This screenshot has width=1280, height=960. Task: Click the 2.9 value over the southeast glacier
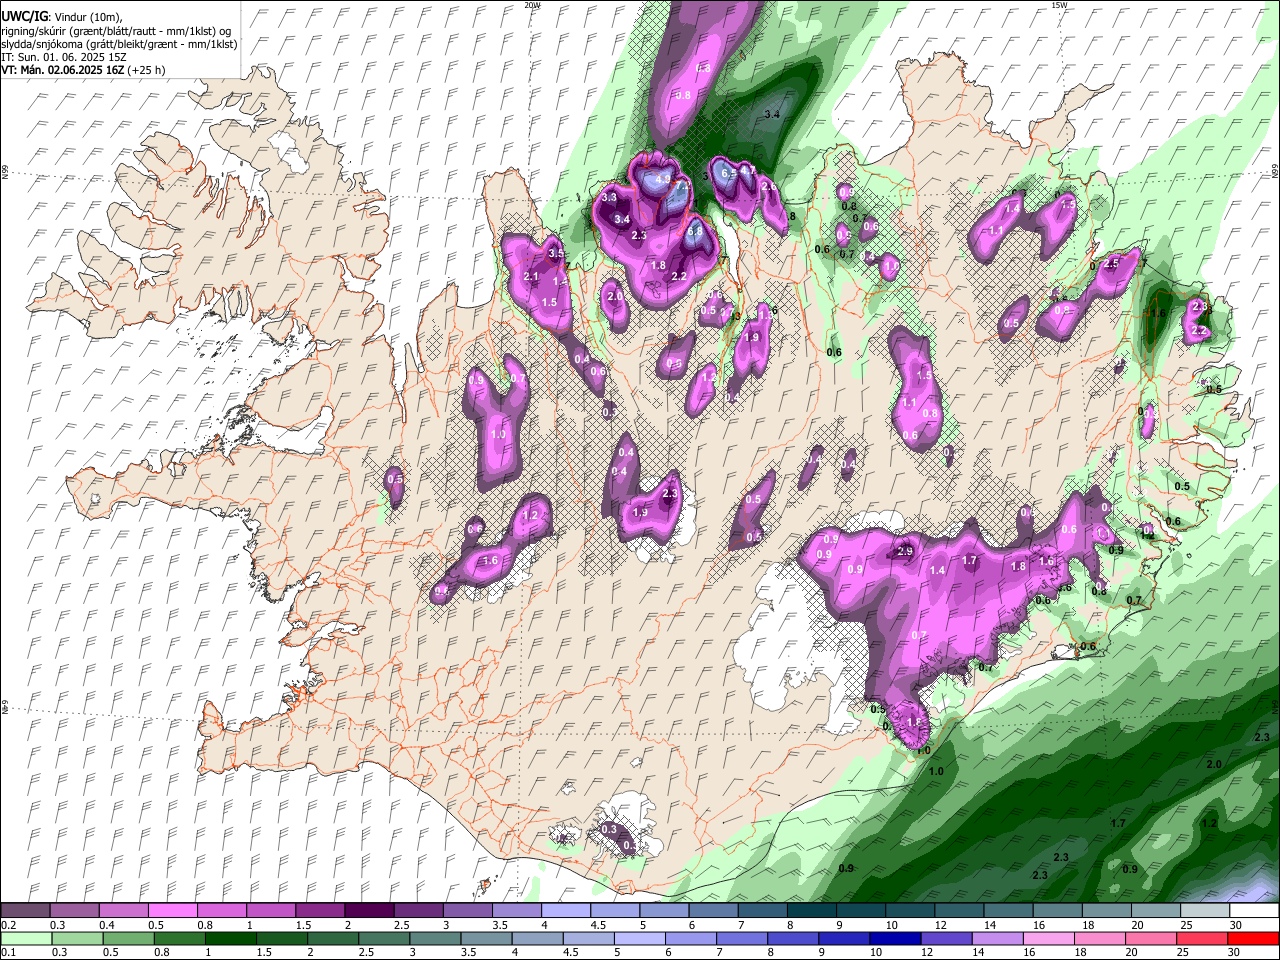pos(906,551)
